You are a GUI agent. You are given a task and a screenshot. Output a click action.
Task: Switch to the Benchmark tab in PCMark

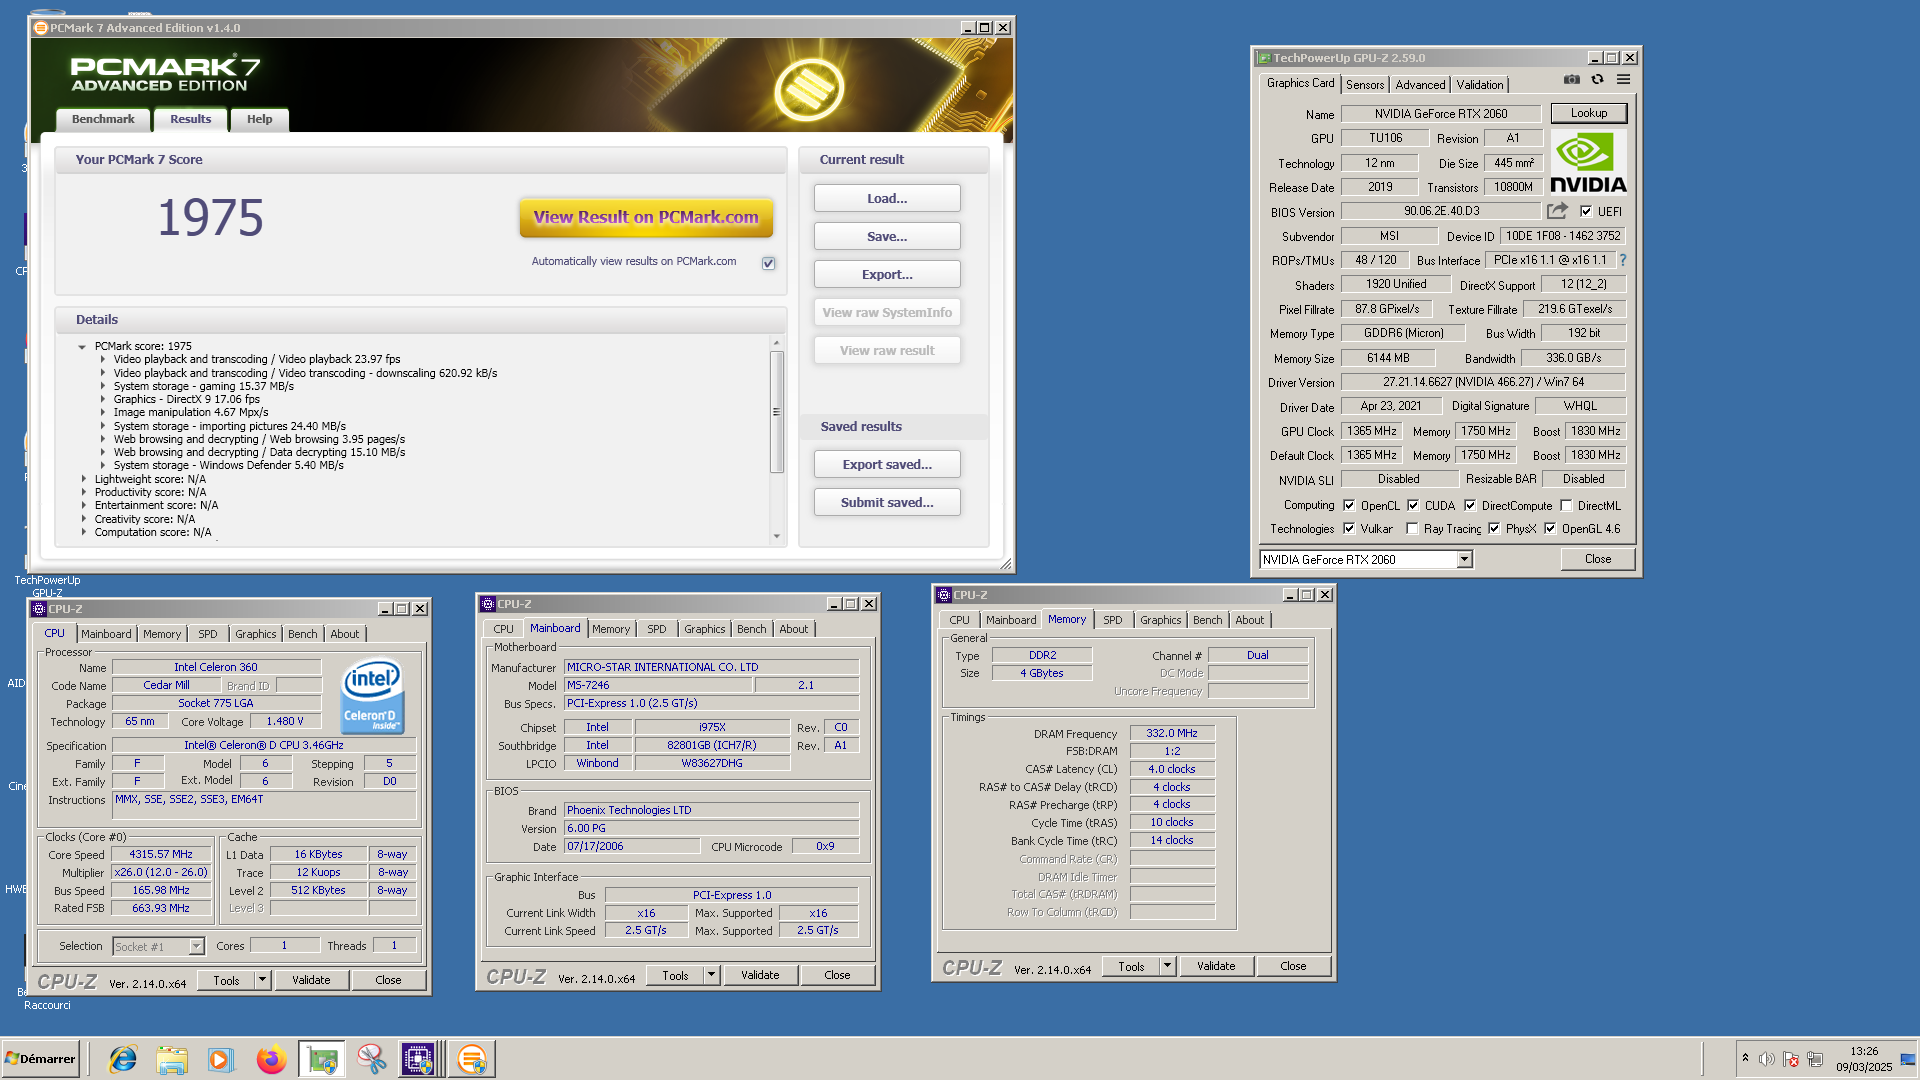pyautogui.click(x=103, y=119)
